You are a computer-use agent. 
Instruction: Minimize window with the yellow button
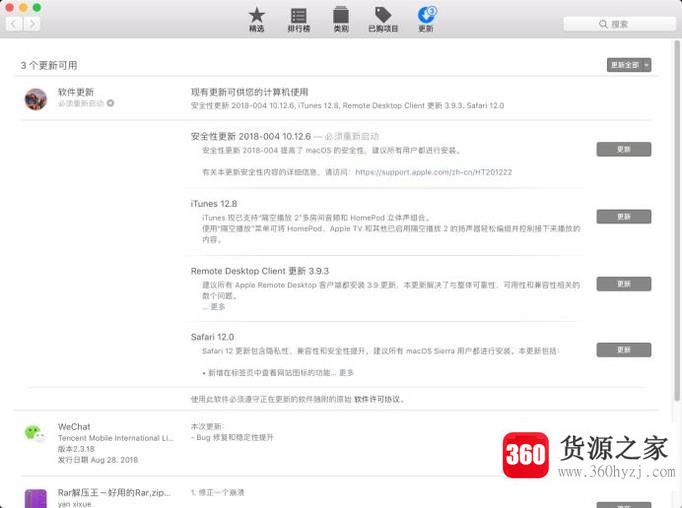(23, 7)
